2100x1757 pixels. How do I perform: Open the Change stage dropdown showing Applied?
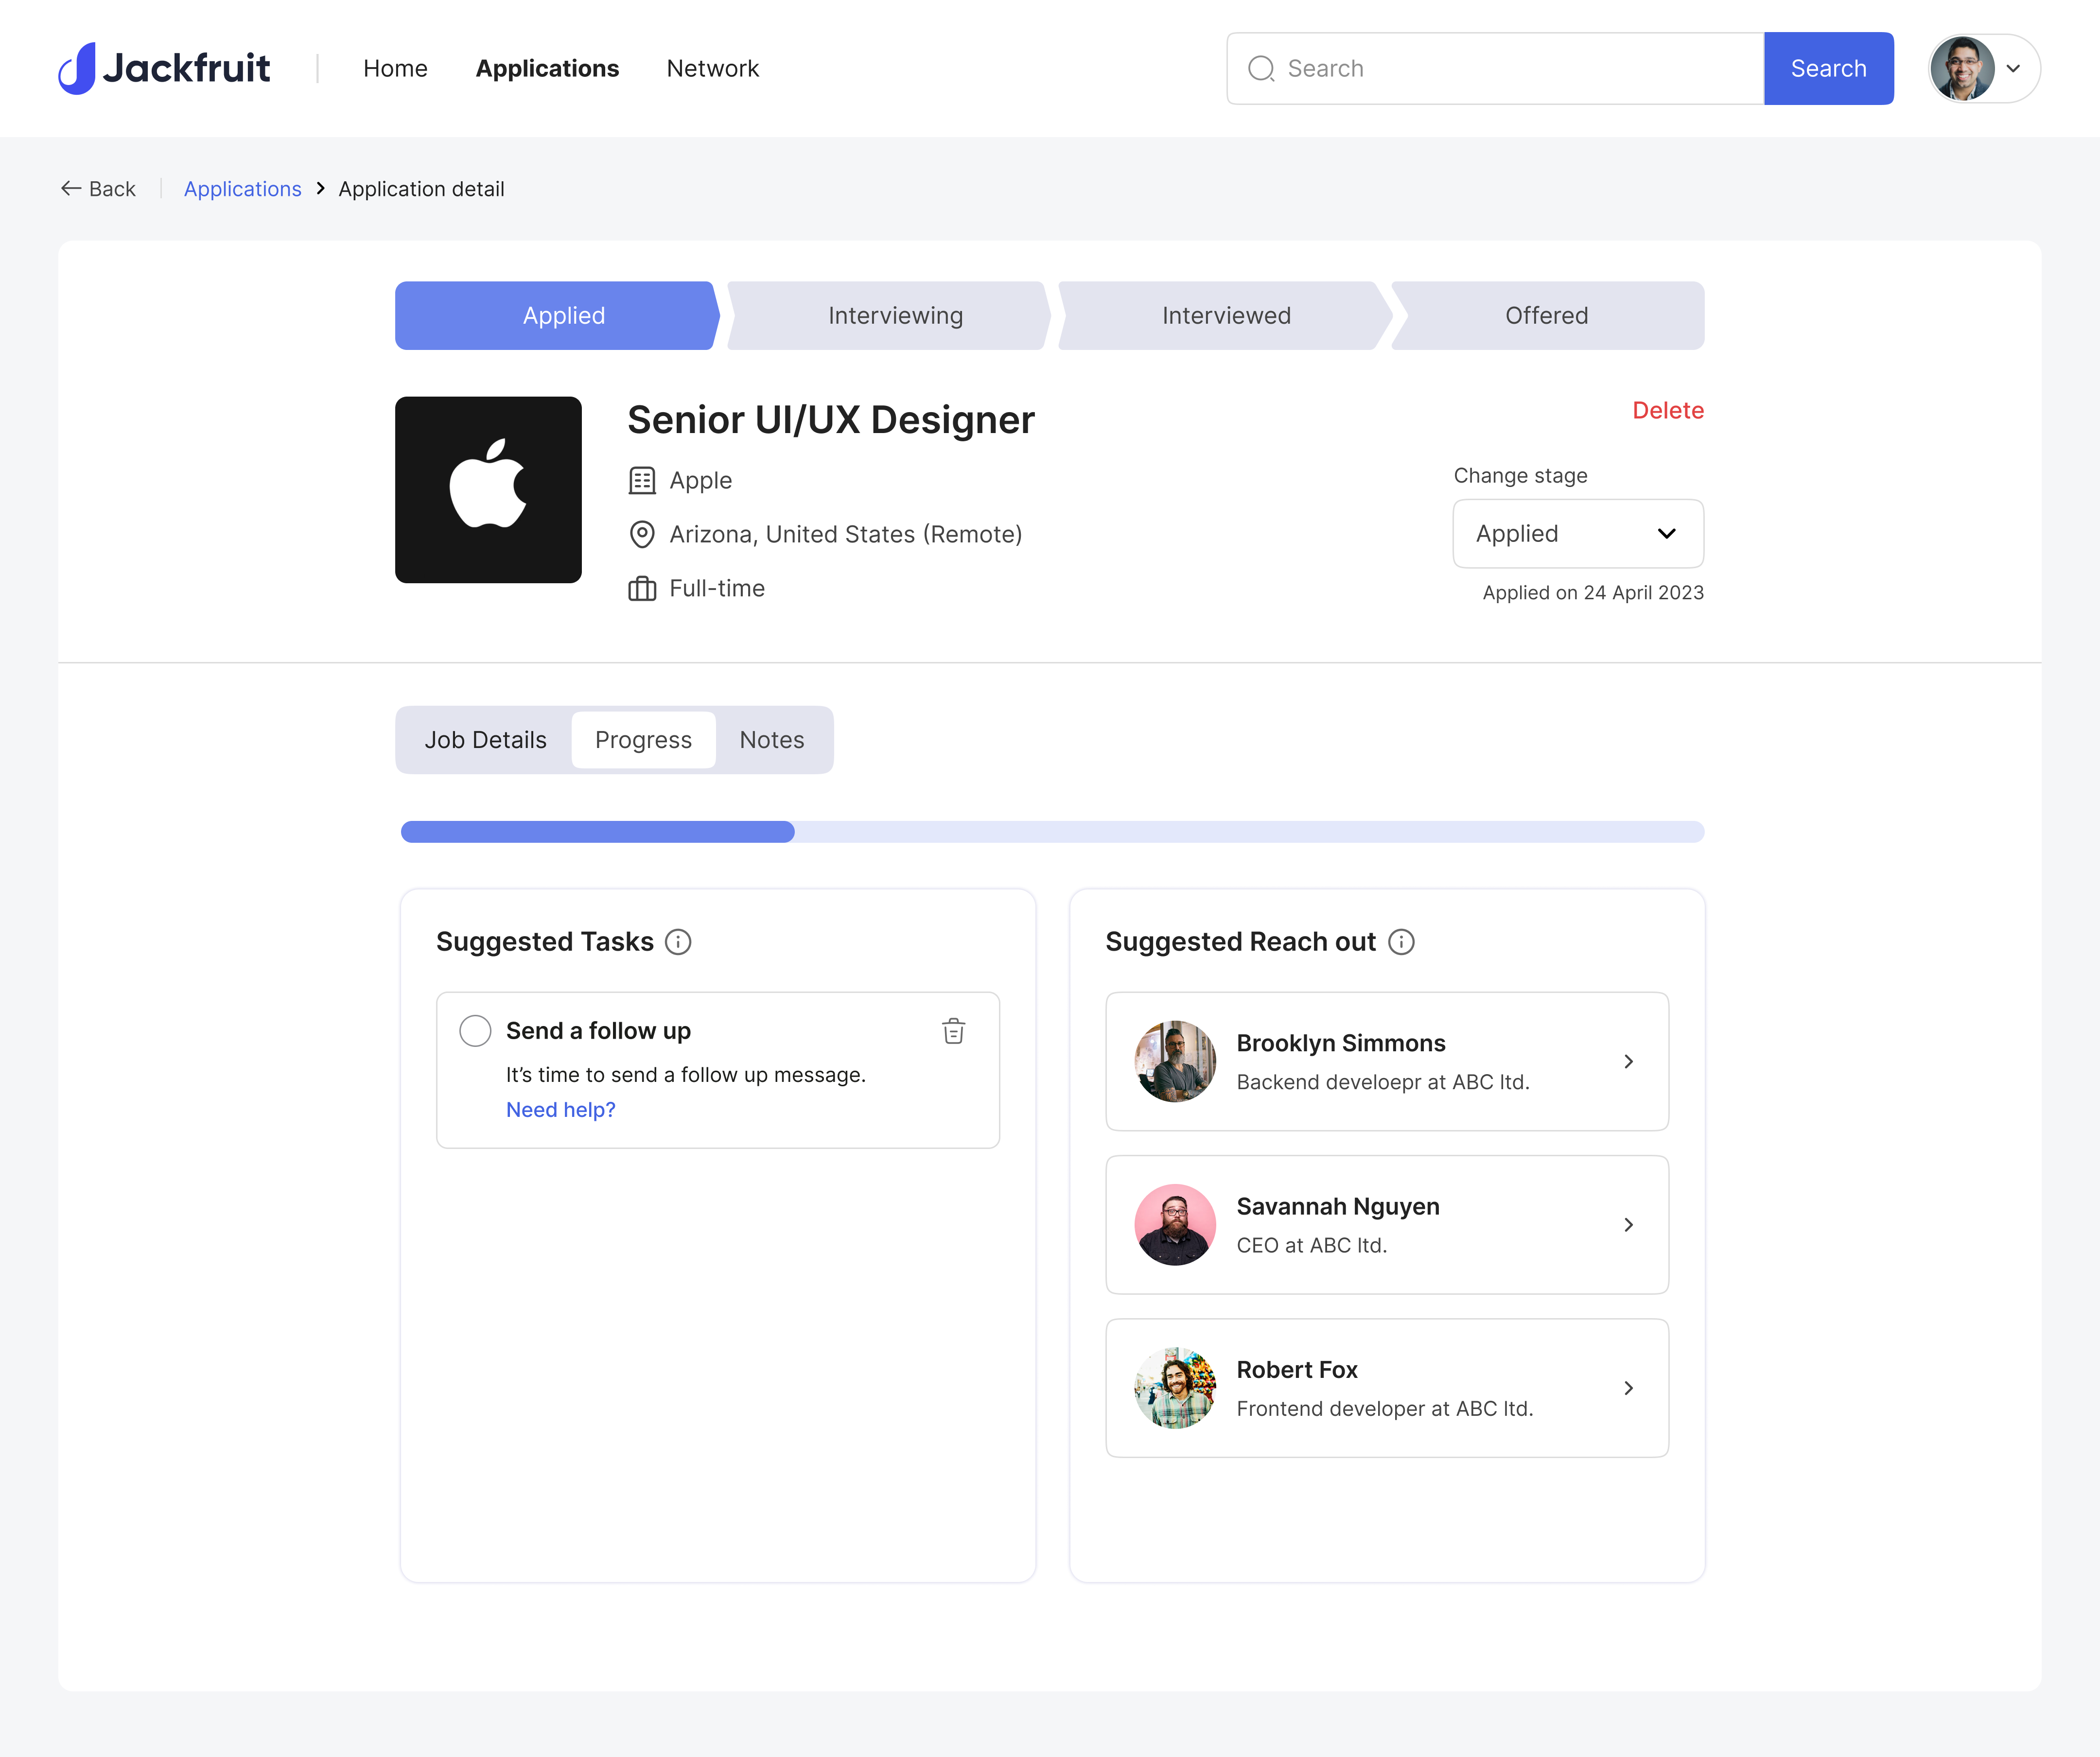1577,533
